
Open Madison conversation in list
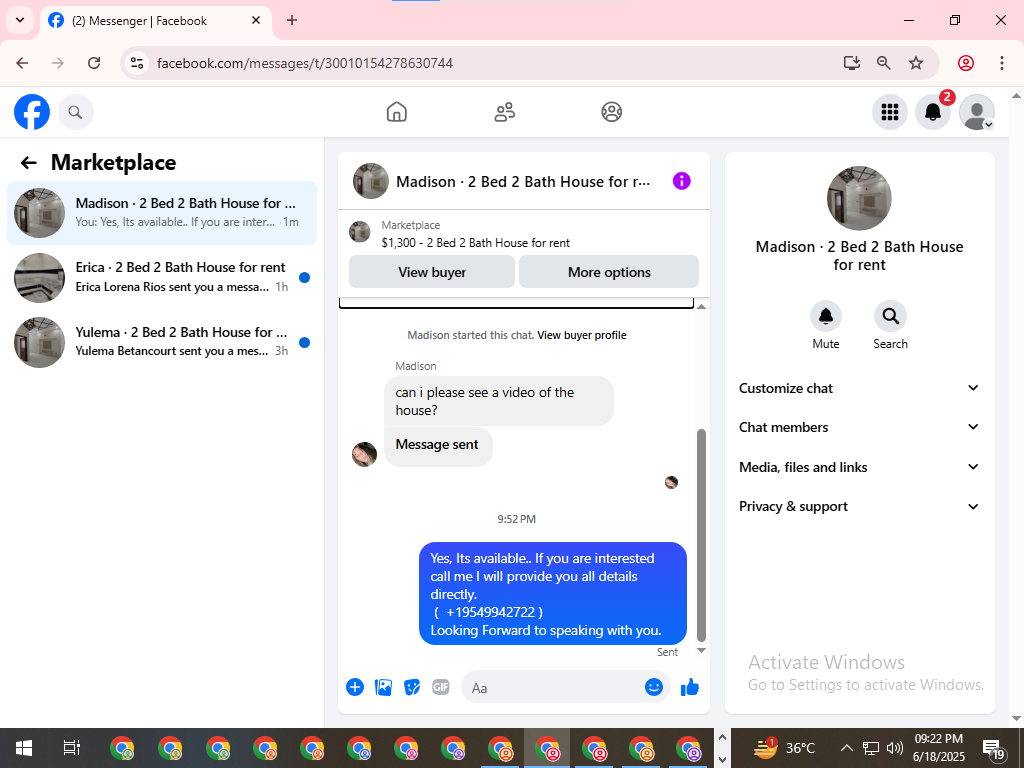click(x=162, y=213)
